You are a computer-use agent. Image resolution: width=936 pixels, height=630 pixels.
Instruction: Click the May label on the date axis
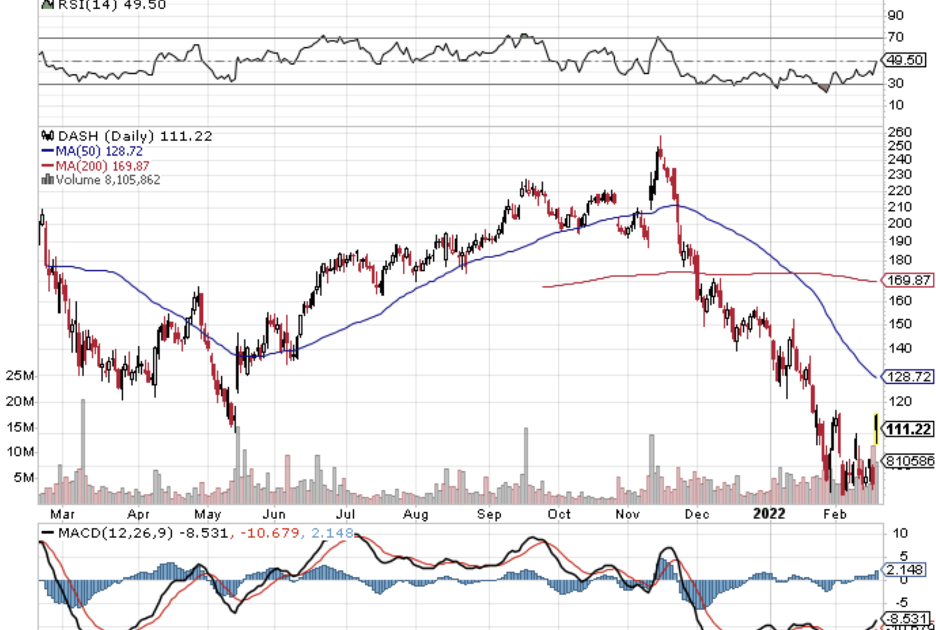207,514
